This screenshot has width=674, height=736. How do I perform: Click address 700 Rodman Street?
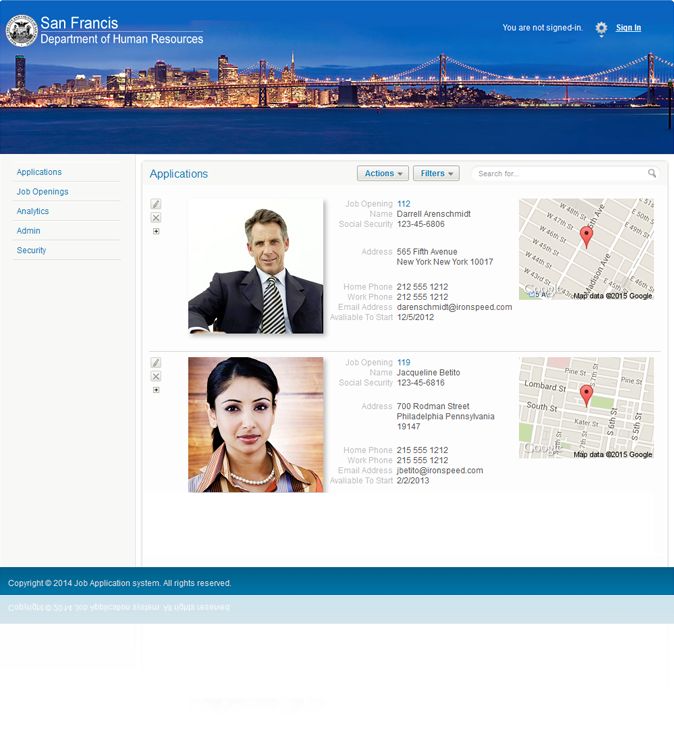pos(433,406)
